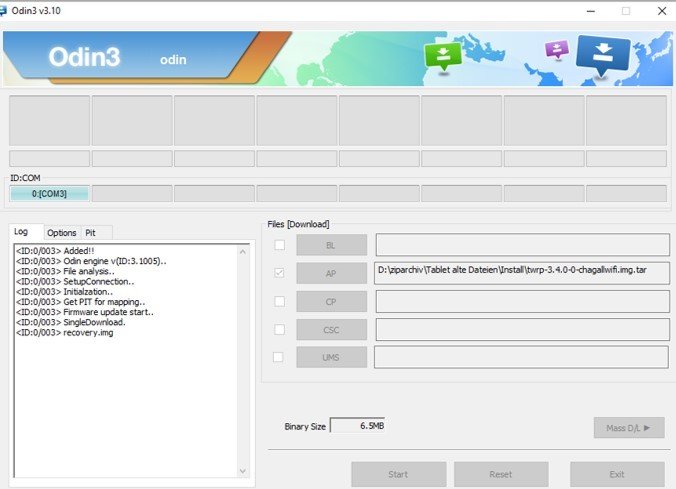Click the 'Firmware update start..' log line

pyautogui.click(x=84, y=312)
